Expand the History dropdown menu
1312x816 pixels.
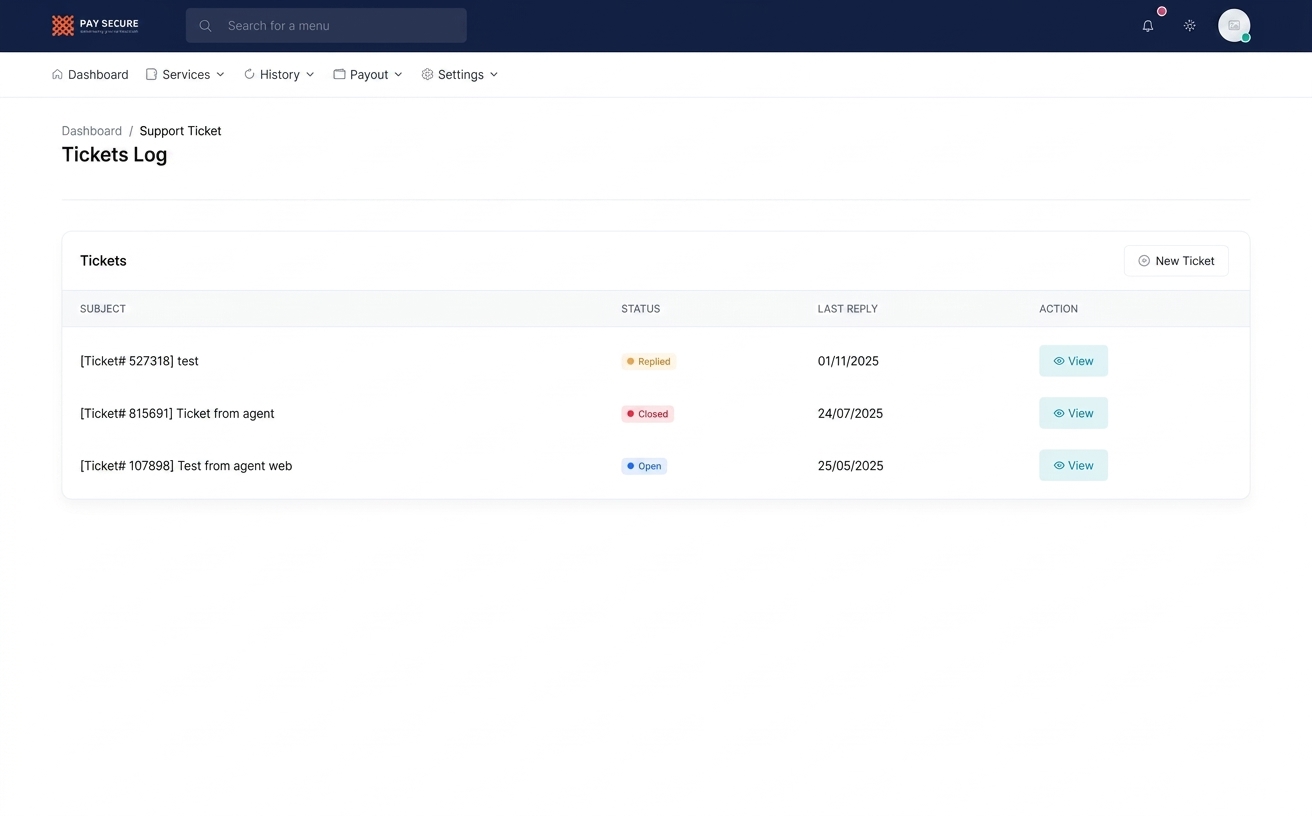[x=279, y=75]
